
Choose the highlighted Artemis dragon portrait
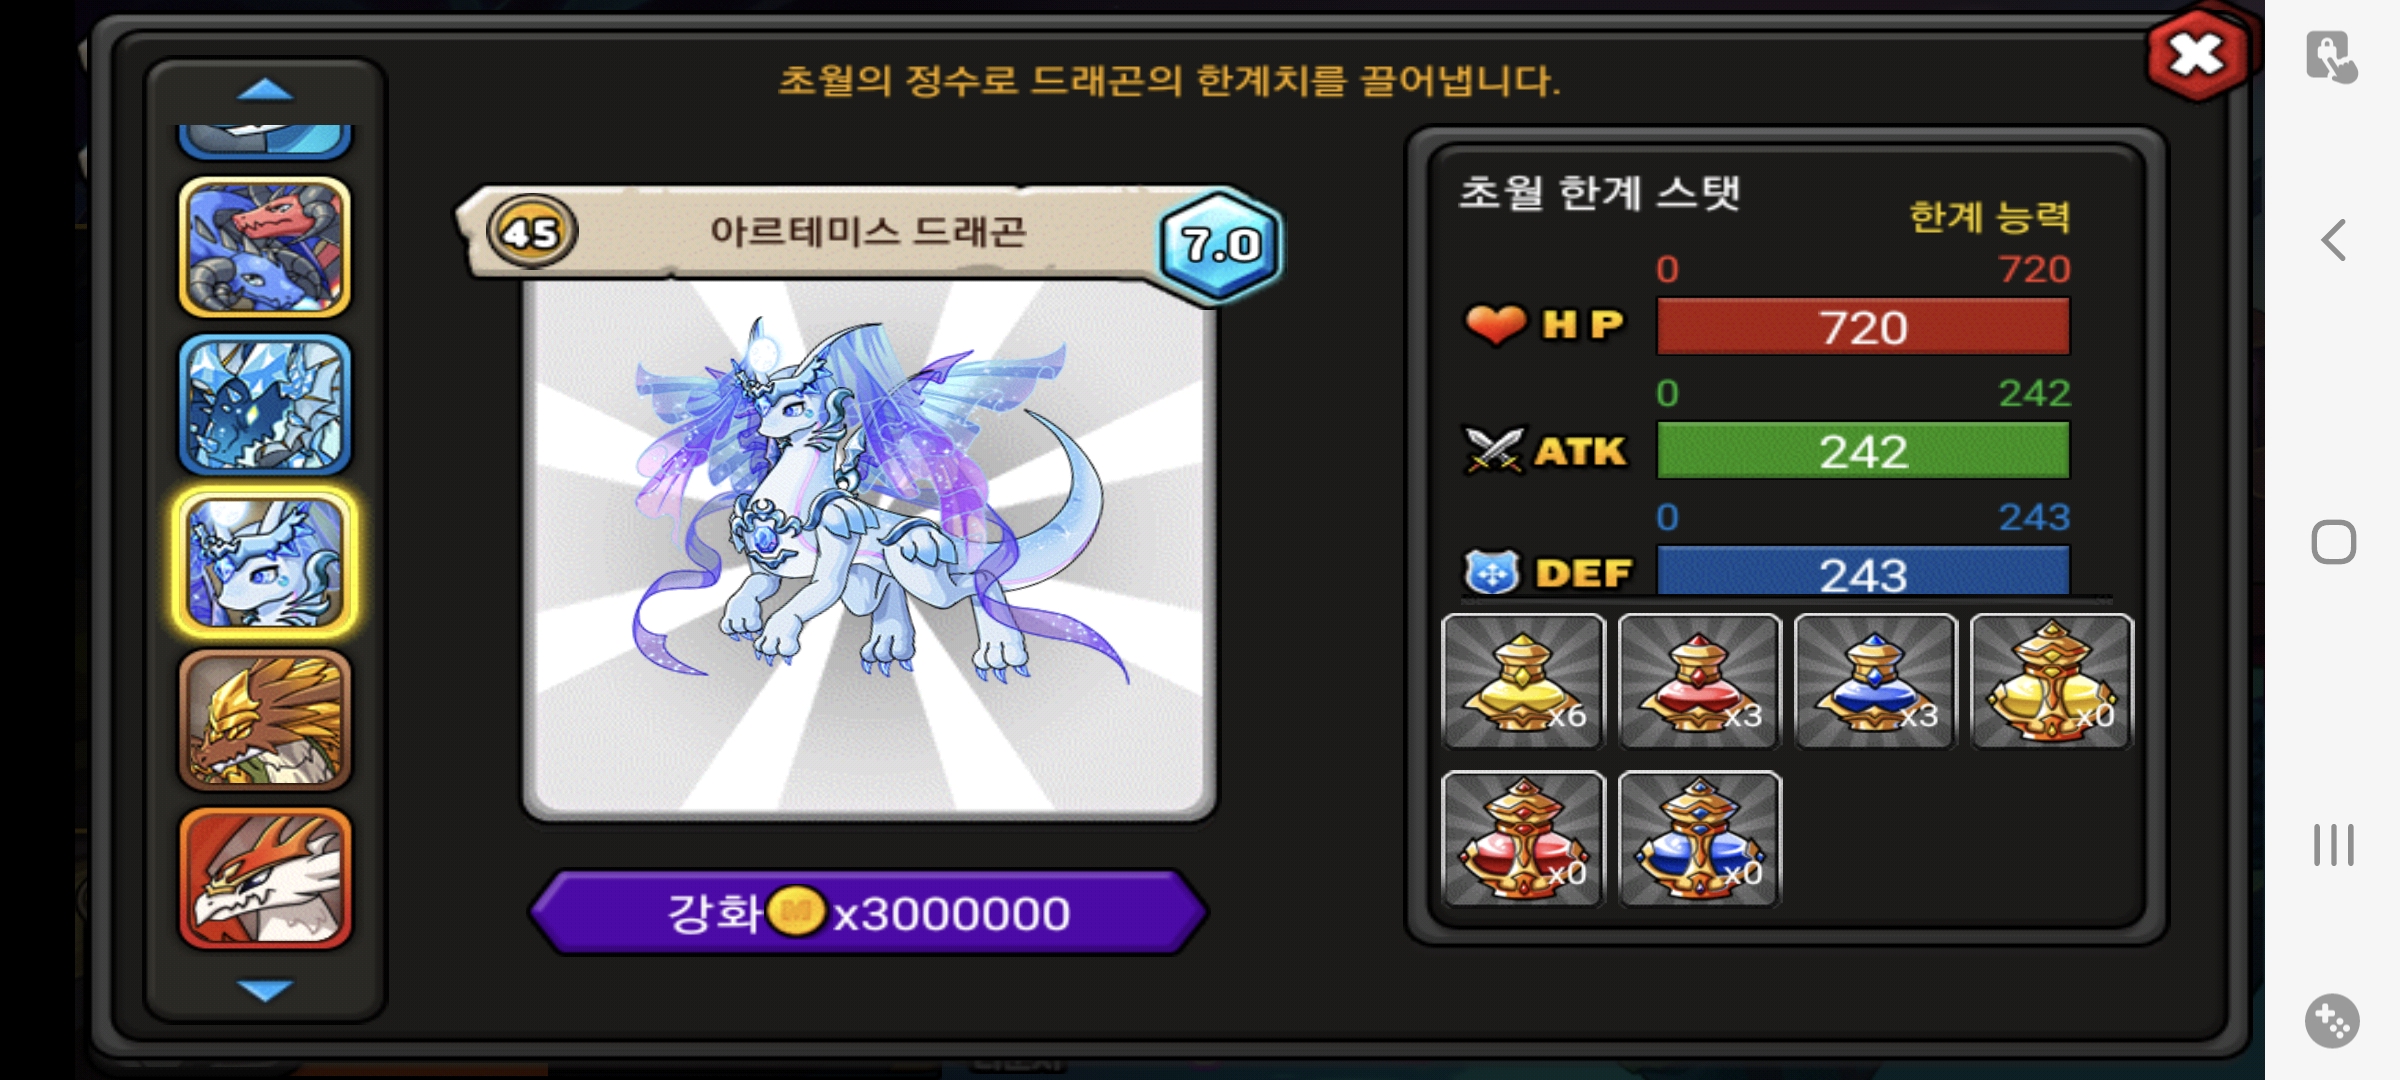tap(265, 562)
